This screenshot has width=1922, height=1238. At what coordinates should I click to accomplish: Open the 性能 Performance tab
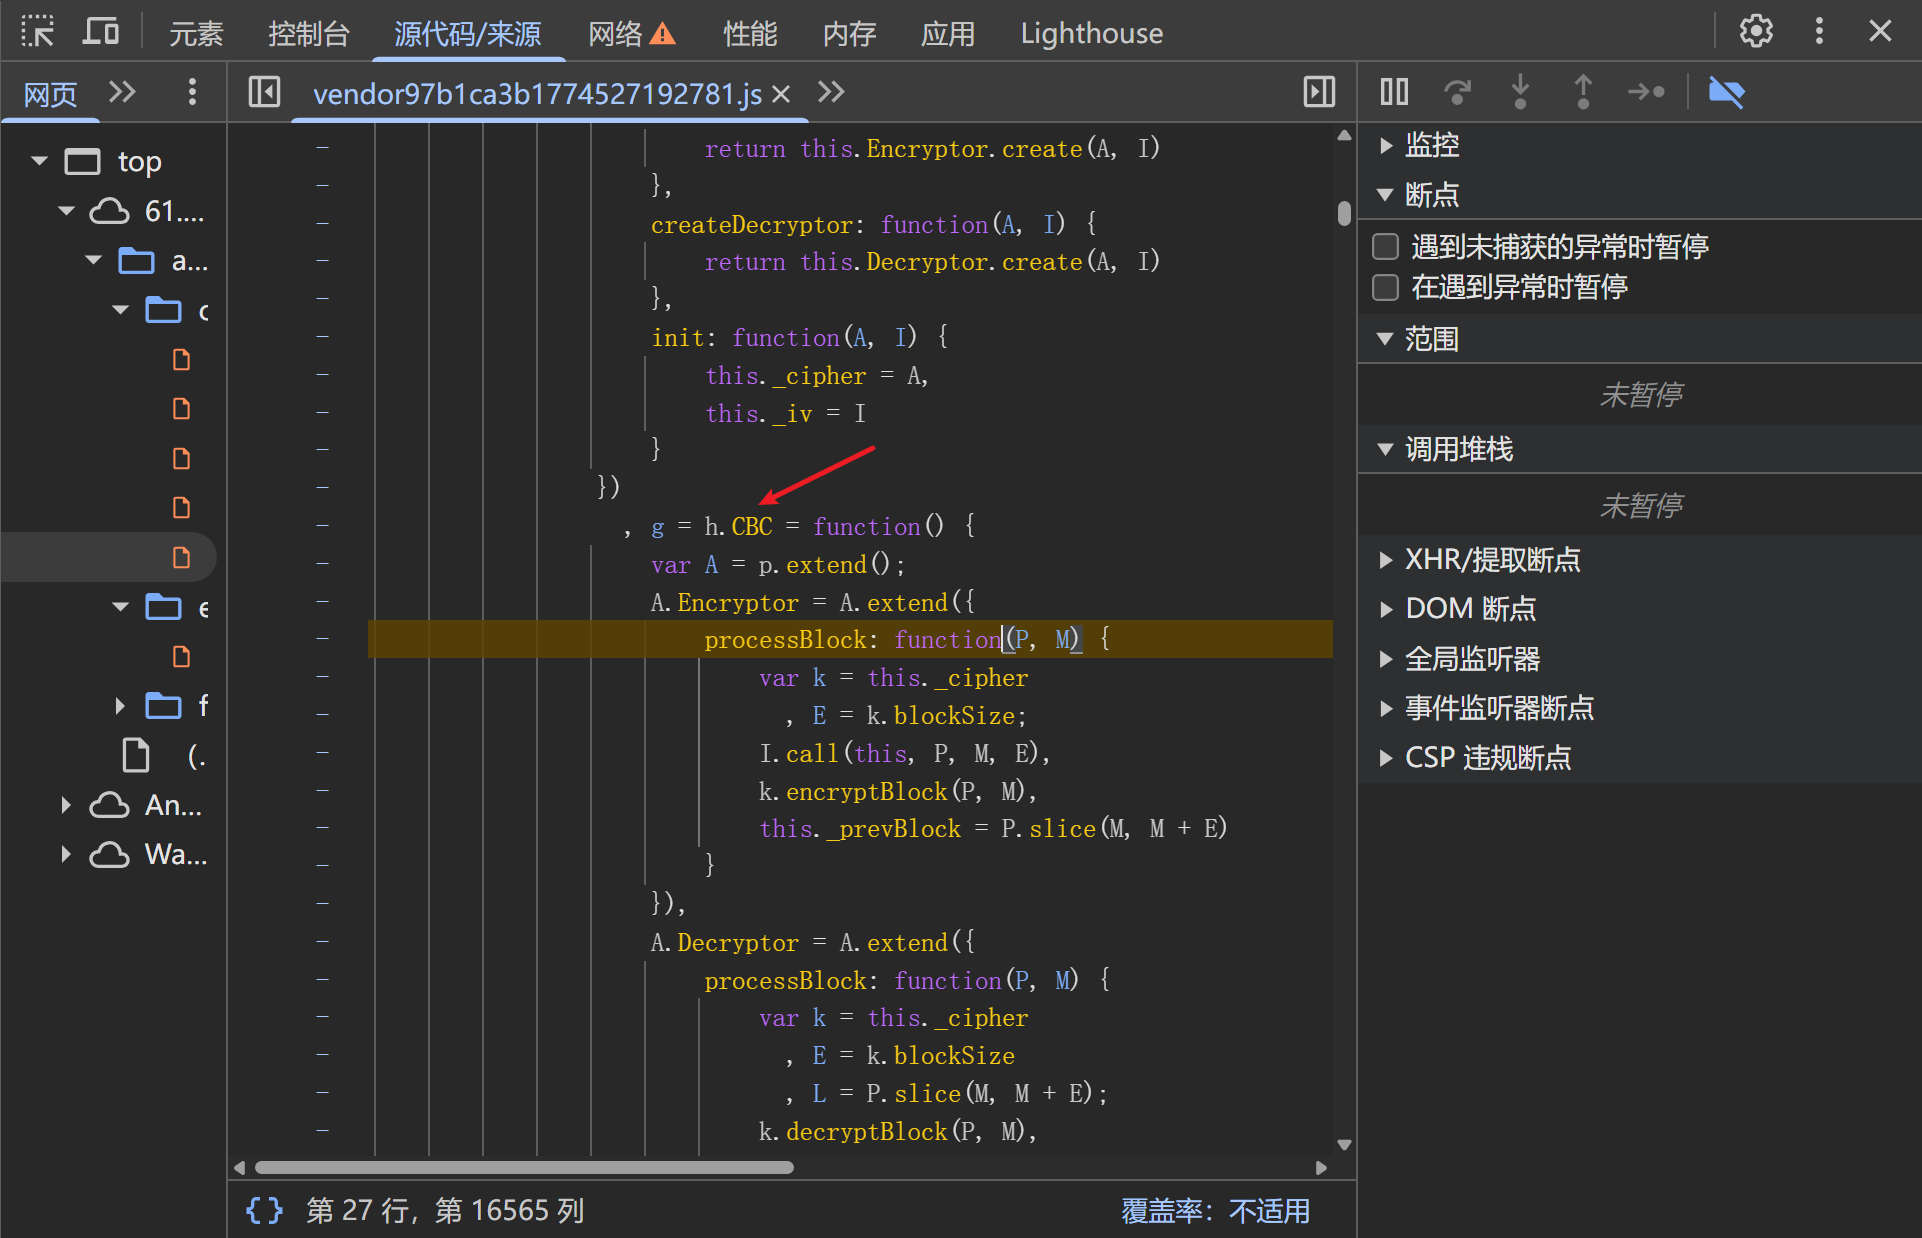pyautogui.click(x=750, y=34)
